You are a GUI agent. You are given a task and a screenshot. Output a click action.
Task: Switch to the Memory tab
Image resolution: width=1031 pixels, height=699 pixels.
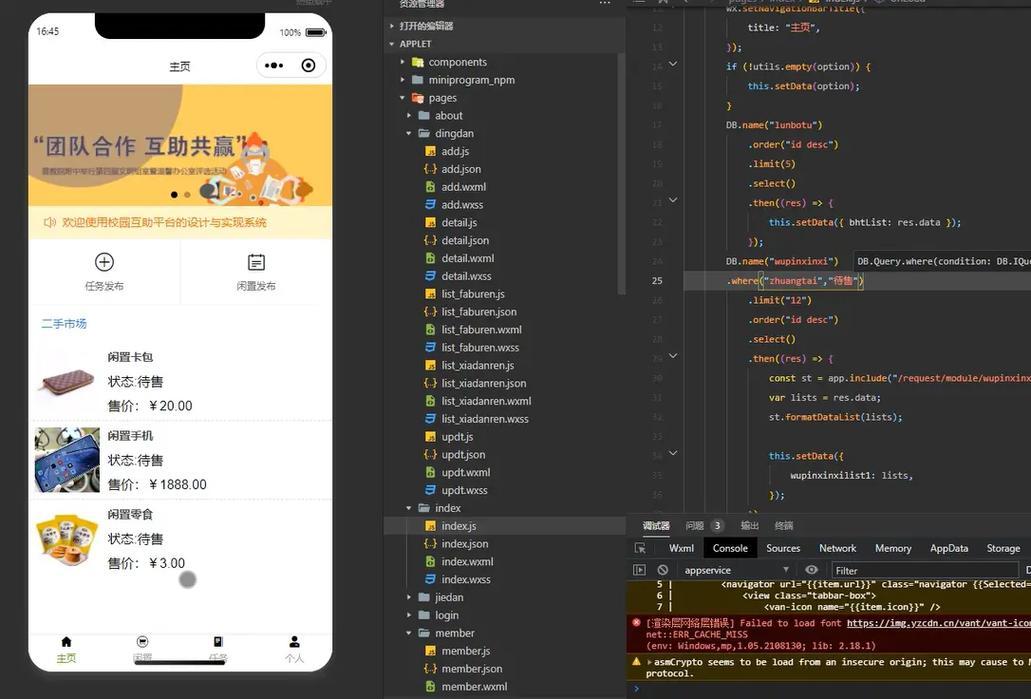click(893, 548)
